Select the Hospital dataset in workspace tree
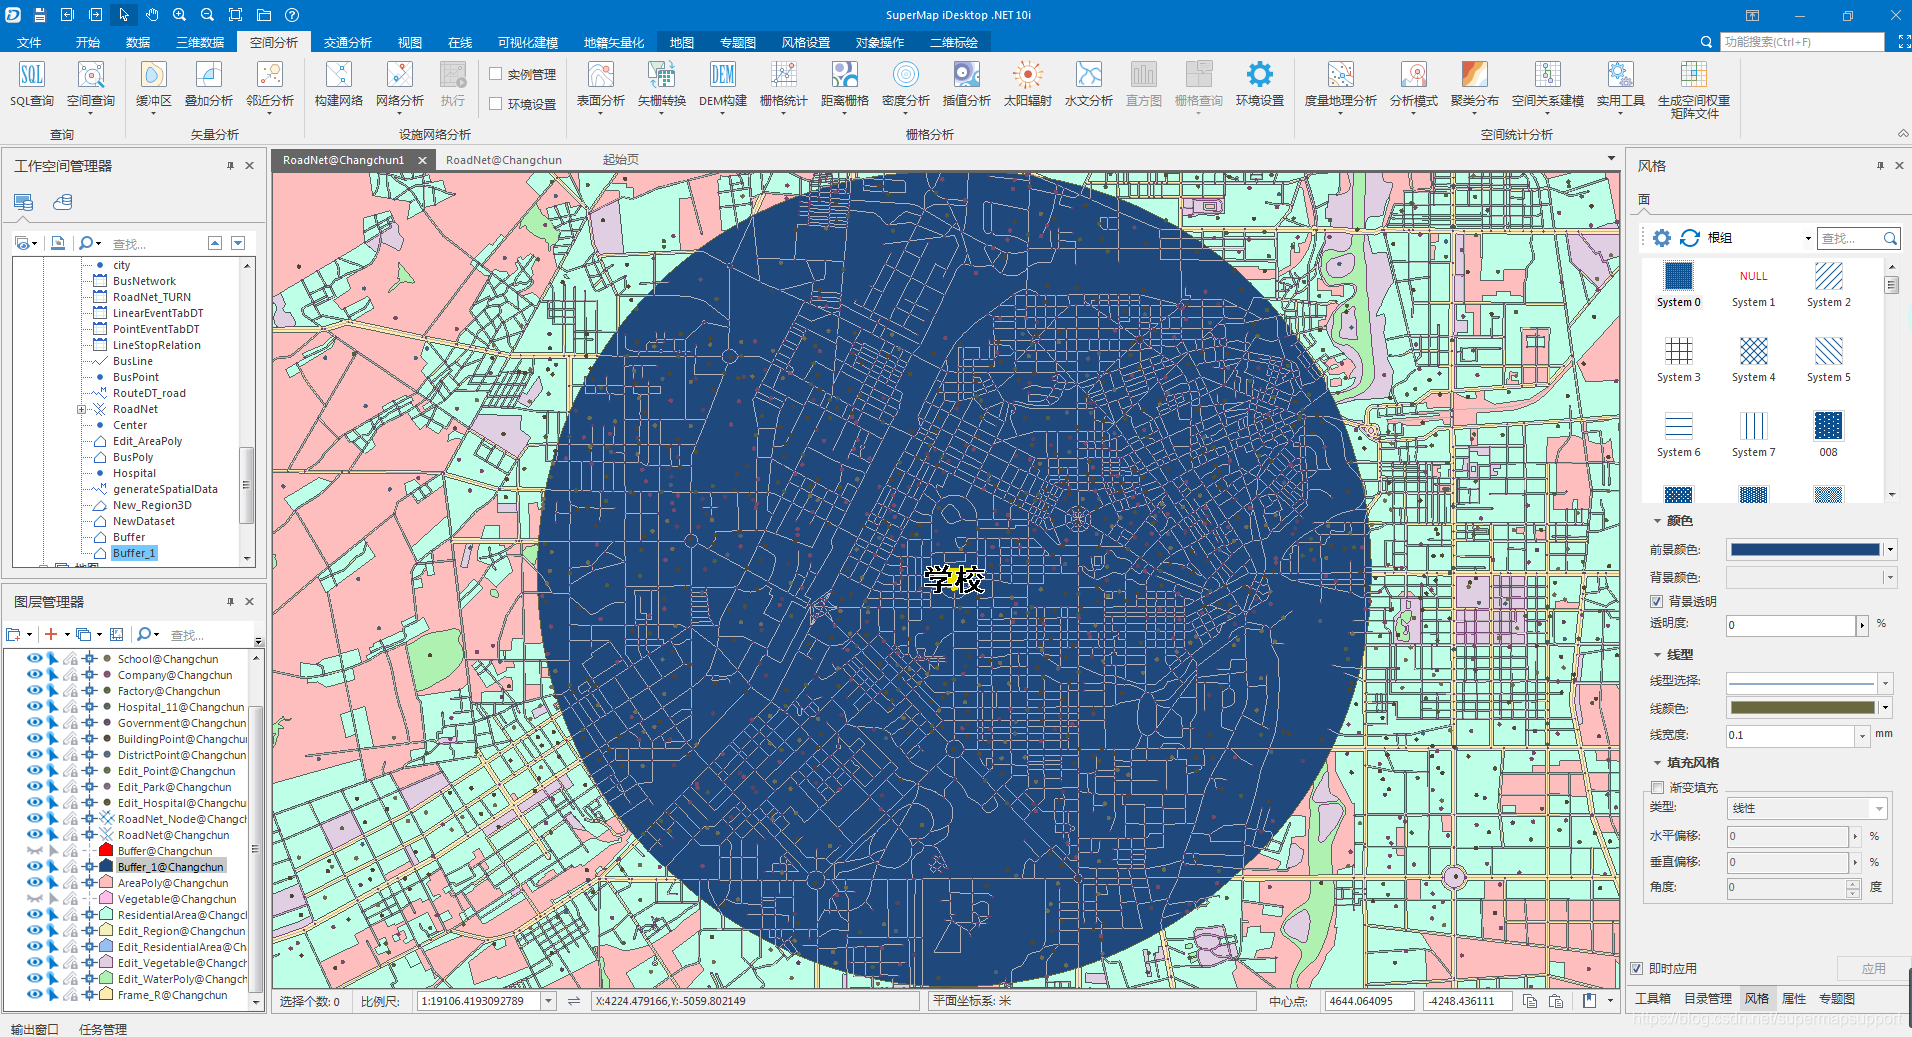 click(134, 473)
